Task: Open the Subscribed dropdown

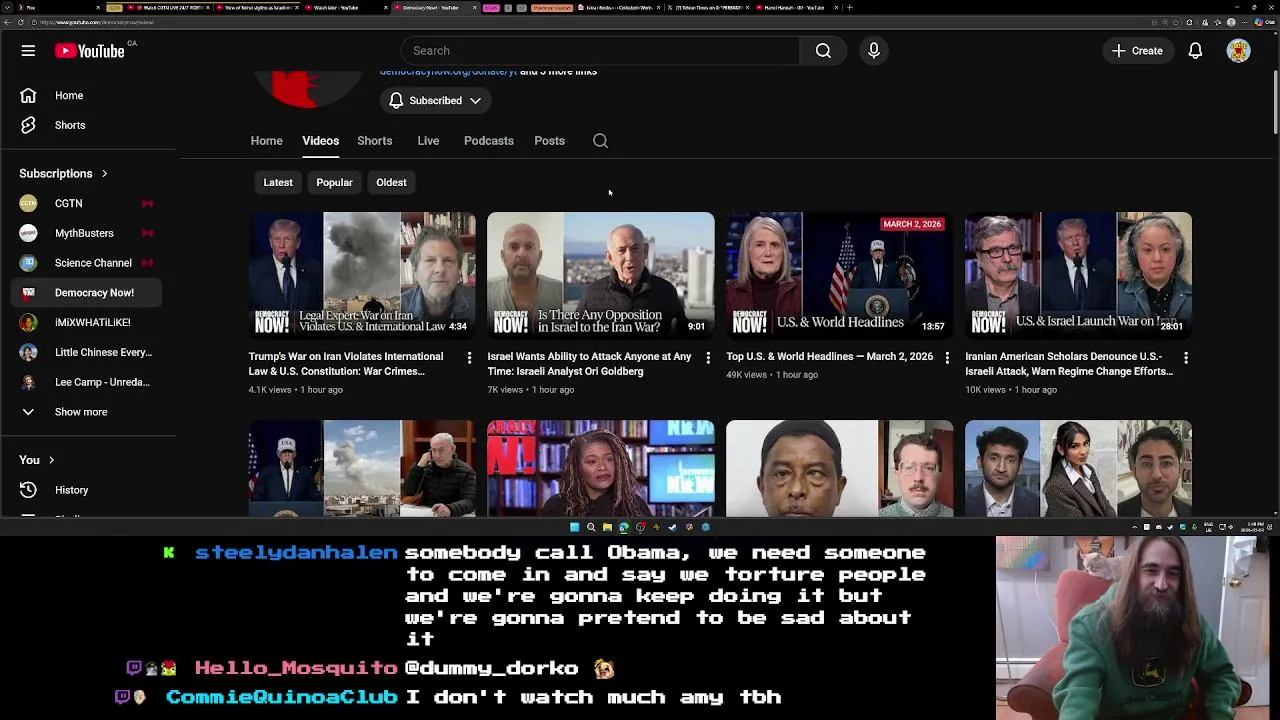Action: click(435, 100)
